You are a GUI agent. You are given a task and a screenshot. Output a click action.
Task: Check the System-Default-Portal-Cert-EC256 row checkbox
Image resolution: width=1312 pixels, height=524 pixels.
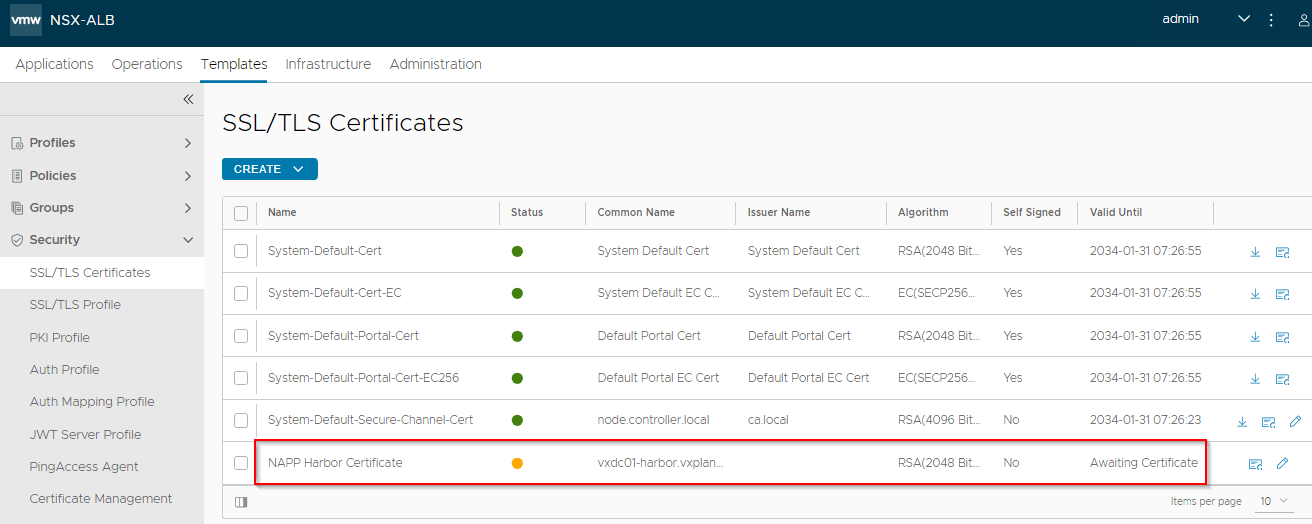241,378
